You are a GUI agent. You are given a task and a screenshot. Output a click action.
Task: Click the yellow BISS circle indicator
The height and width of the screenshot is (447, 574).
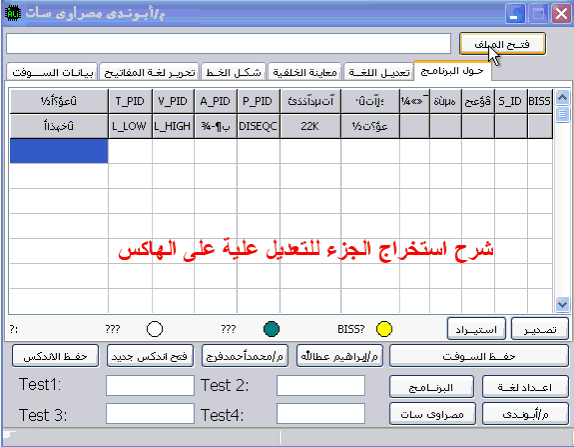click(384, 329)
